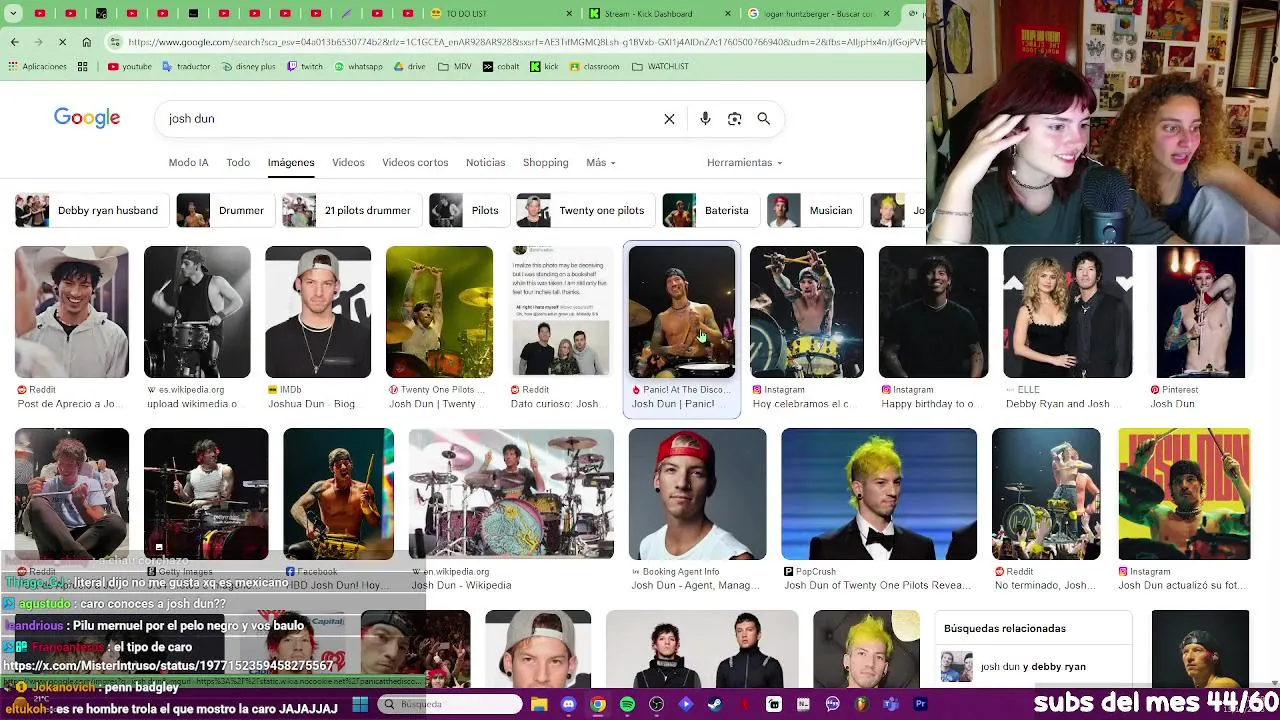Viewport: 1280px width, 720px height.
Task: Switch to TO DO LIST browser tab
Action: tap(500, 14)
